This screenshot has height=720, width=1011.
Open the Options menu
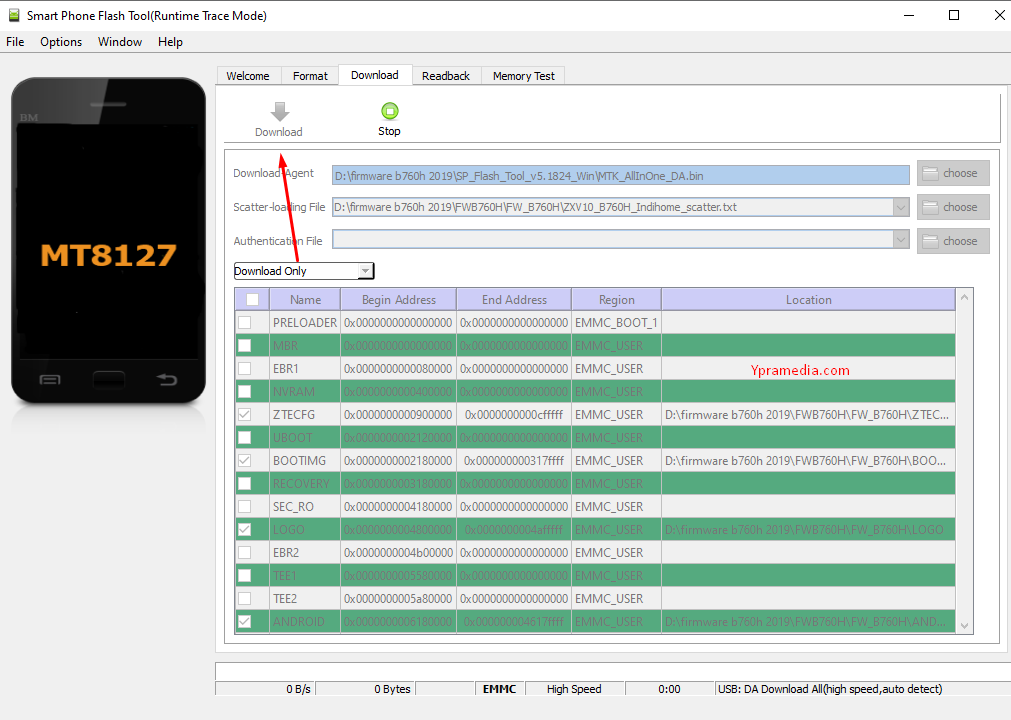tap(61, 42)
